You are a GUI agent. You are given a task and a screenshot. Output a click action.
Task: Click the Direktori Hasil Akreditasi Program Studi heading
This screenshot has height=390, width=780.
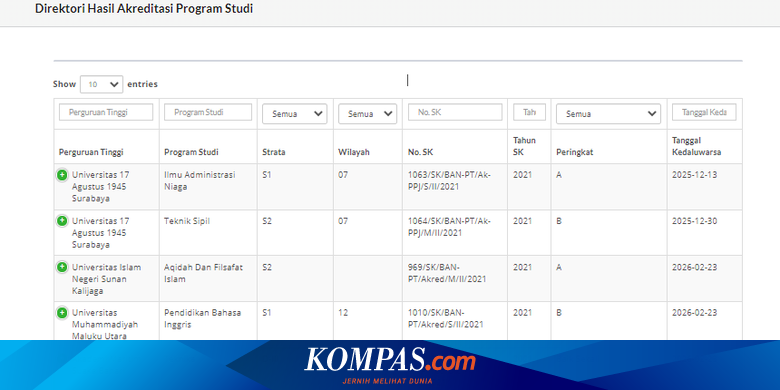tap(144, 8)
